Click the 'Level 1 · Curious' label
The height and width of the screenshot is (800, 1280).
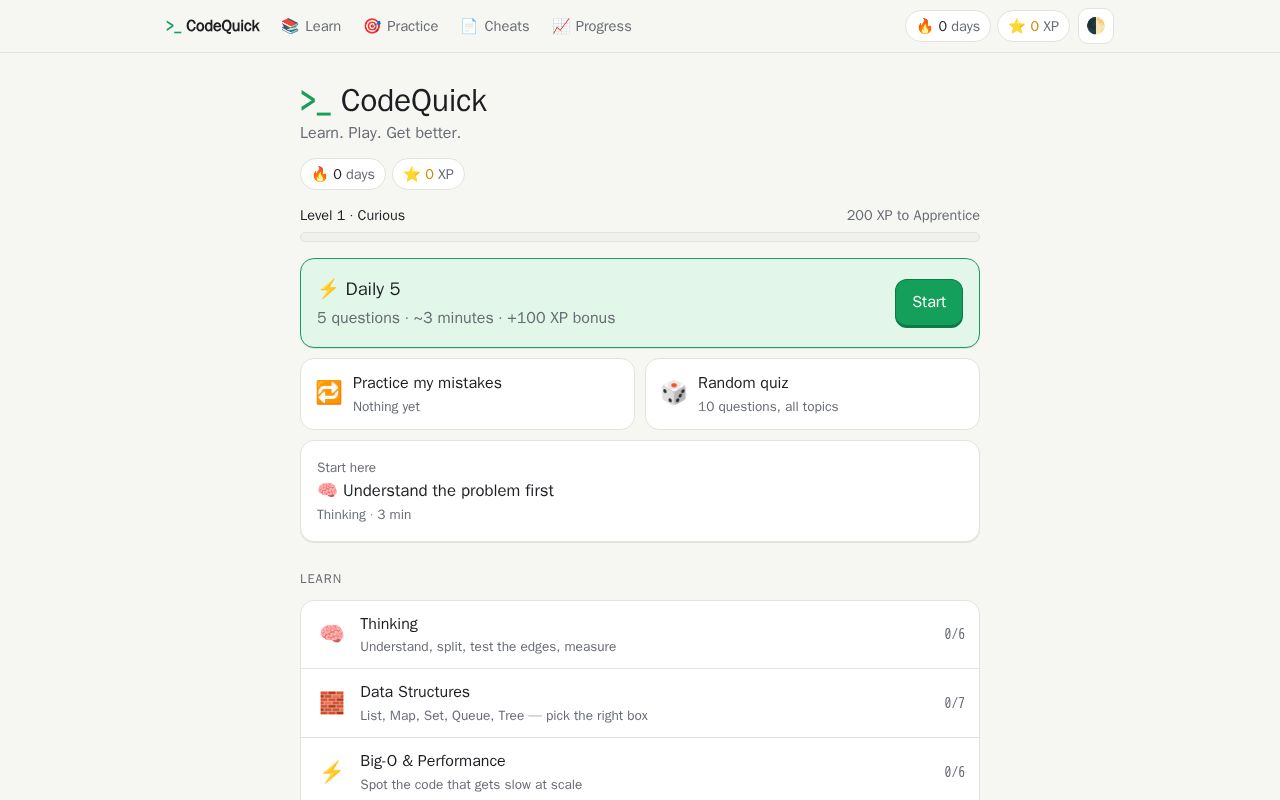pyautogui.click(x=352, y=215)
